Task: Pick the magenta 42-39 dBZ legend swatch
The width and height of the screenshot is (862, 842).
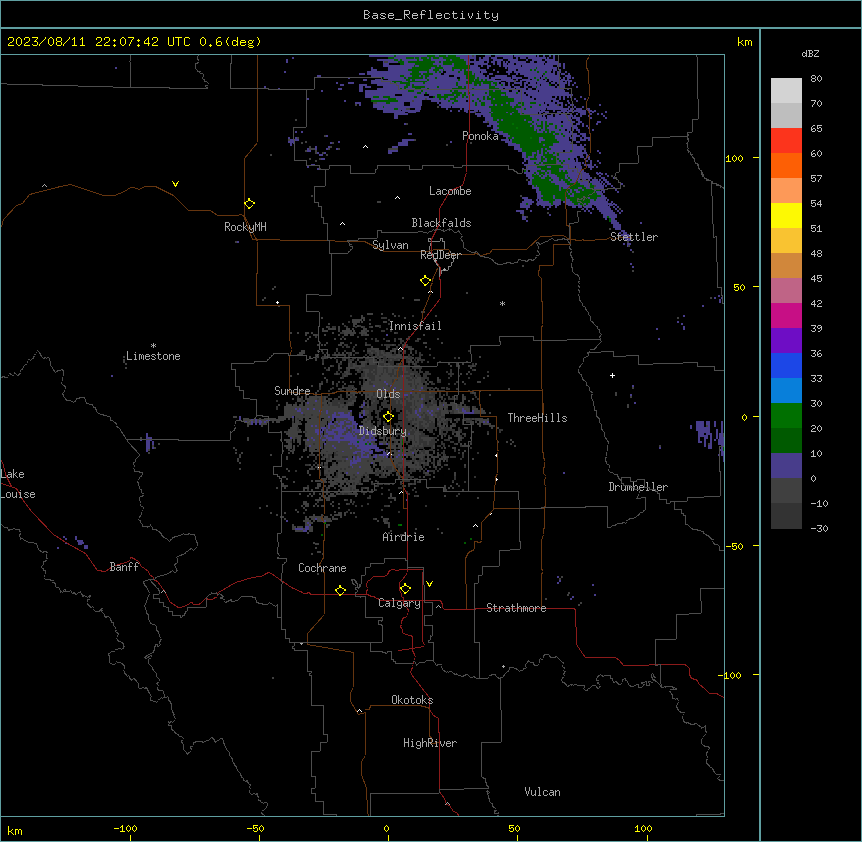Action: click(786, 315)
